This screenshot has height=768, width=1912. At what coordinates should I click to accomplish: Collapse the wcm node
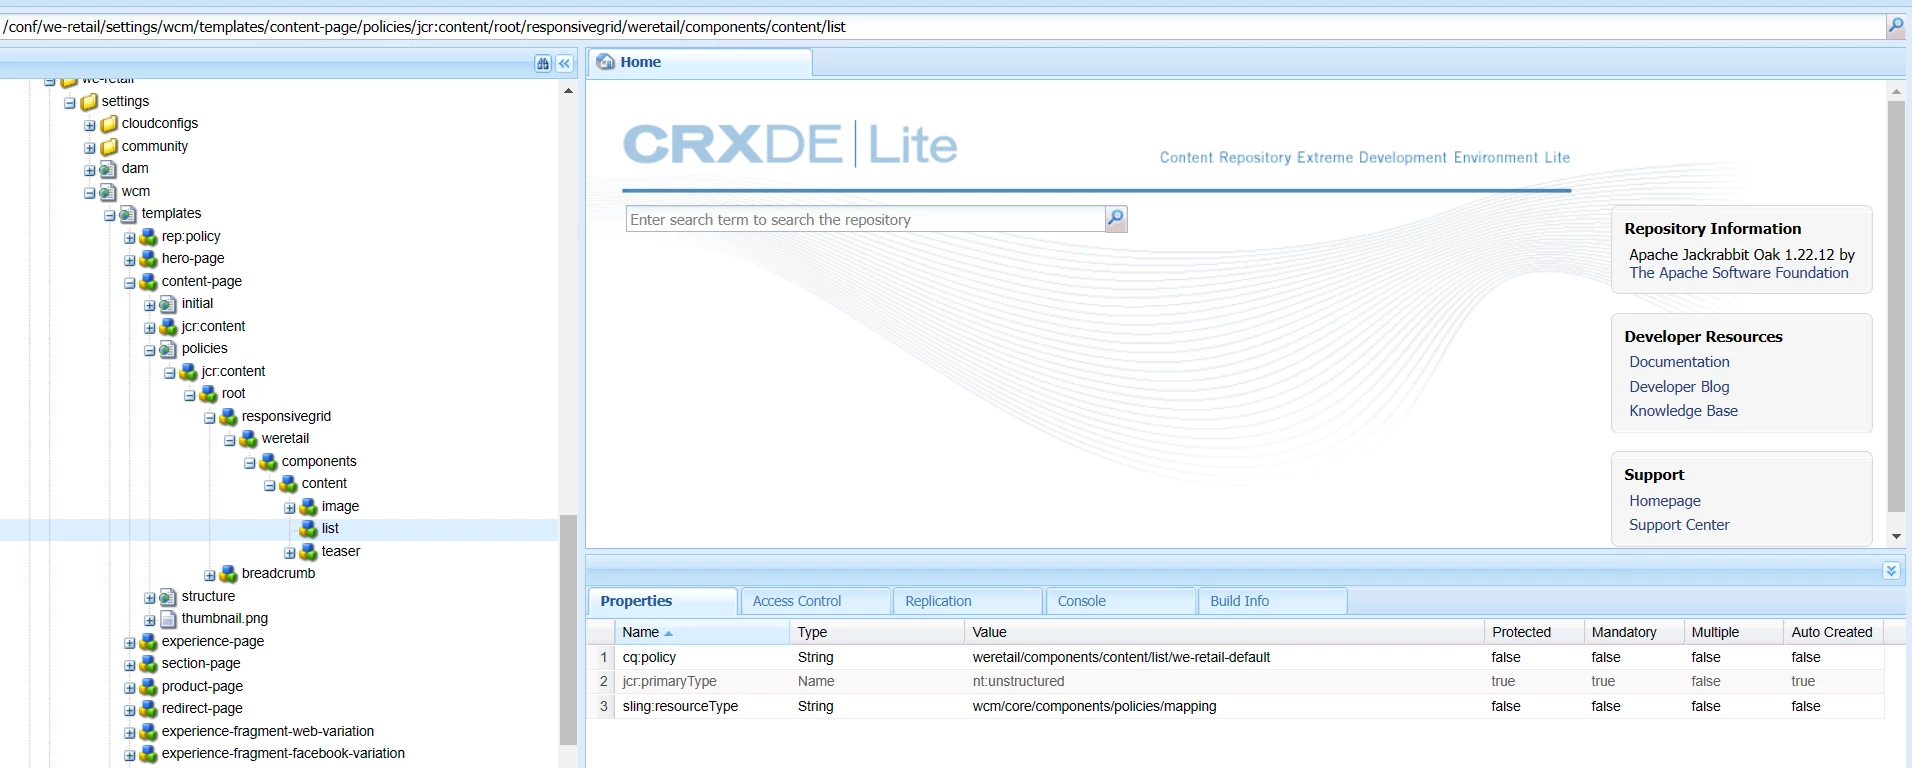click(90, 193)
